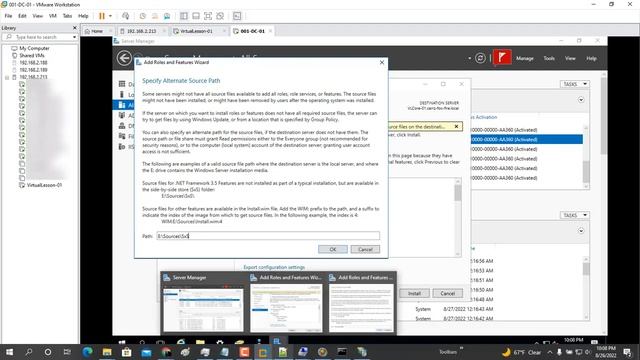
Task: Click the Library search field
Action: [39, 37]
